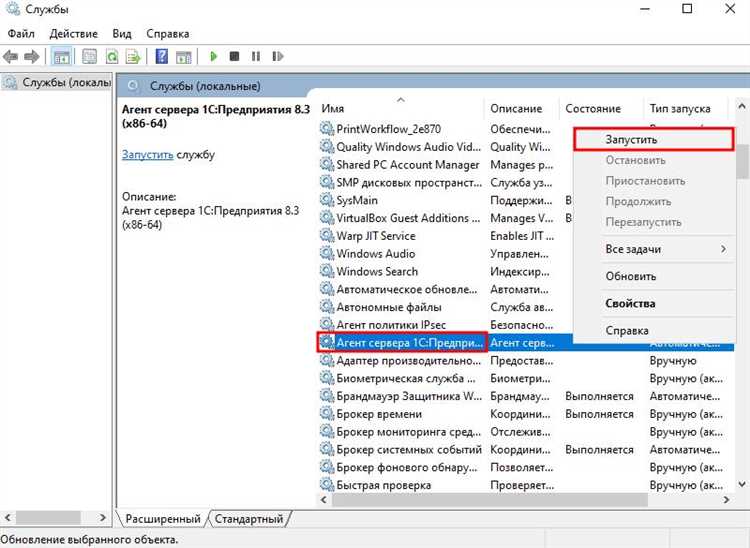Click the Stop service toolbar button

pos(234,57)
